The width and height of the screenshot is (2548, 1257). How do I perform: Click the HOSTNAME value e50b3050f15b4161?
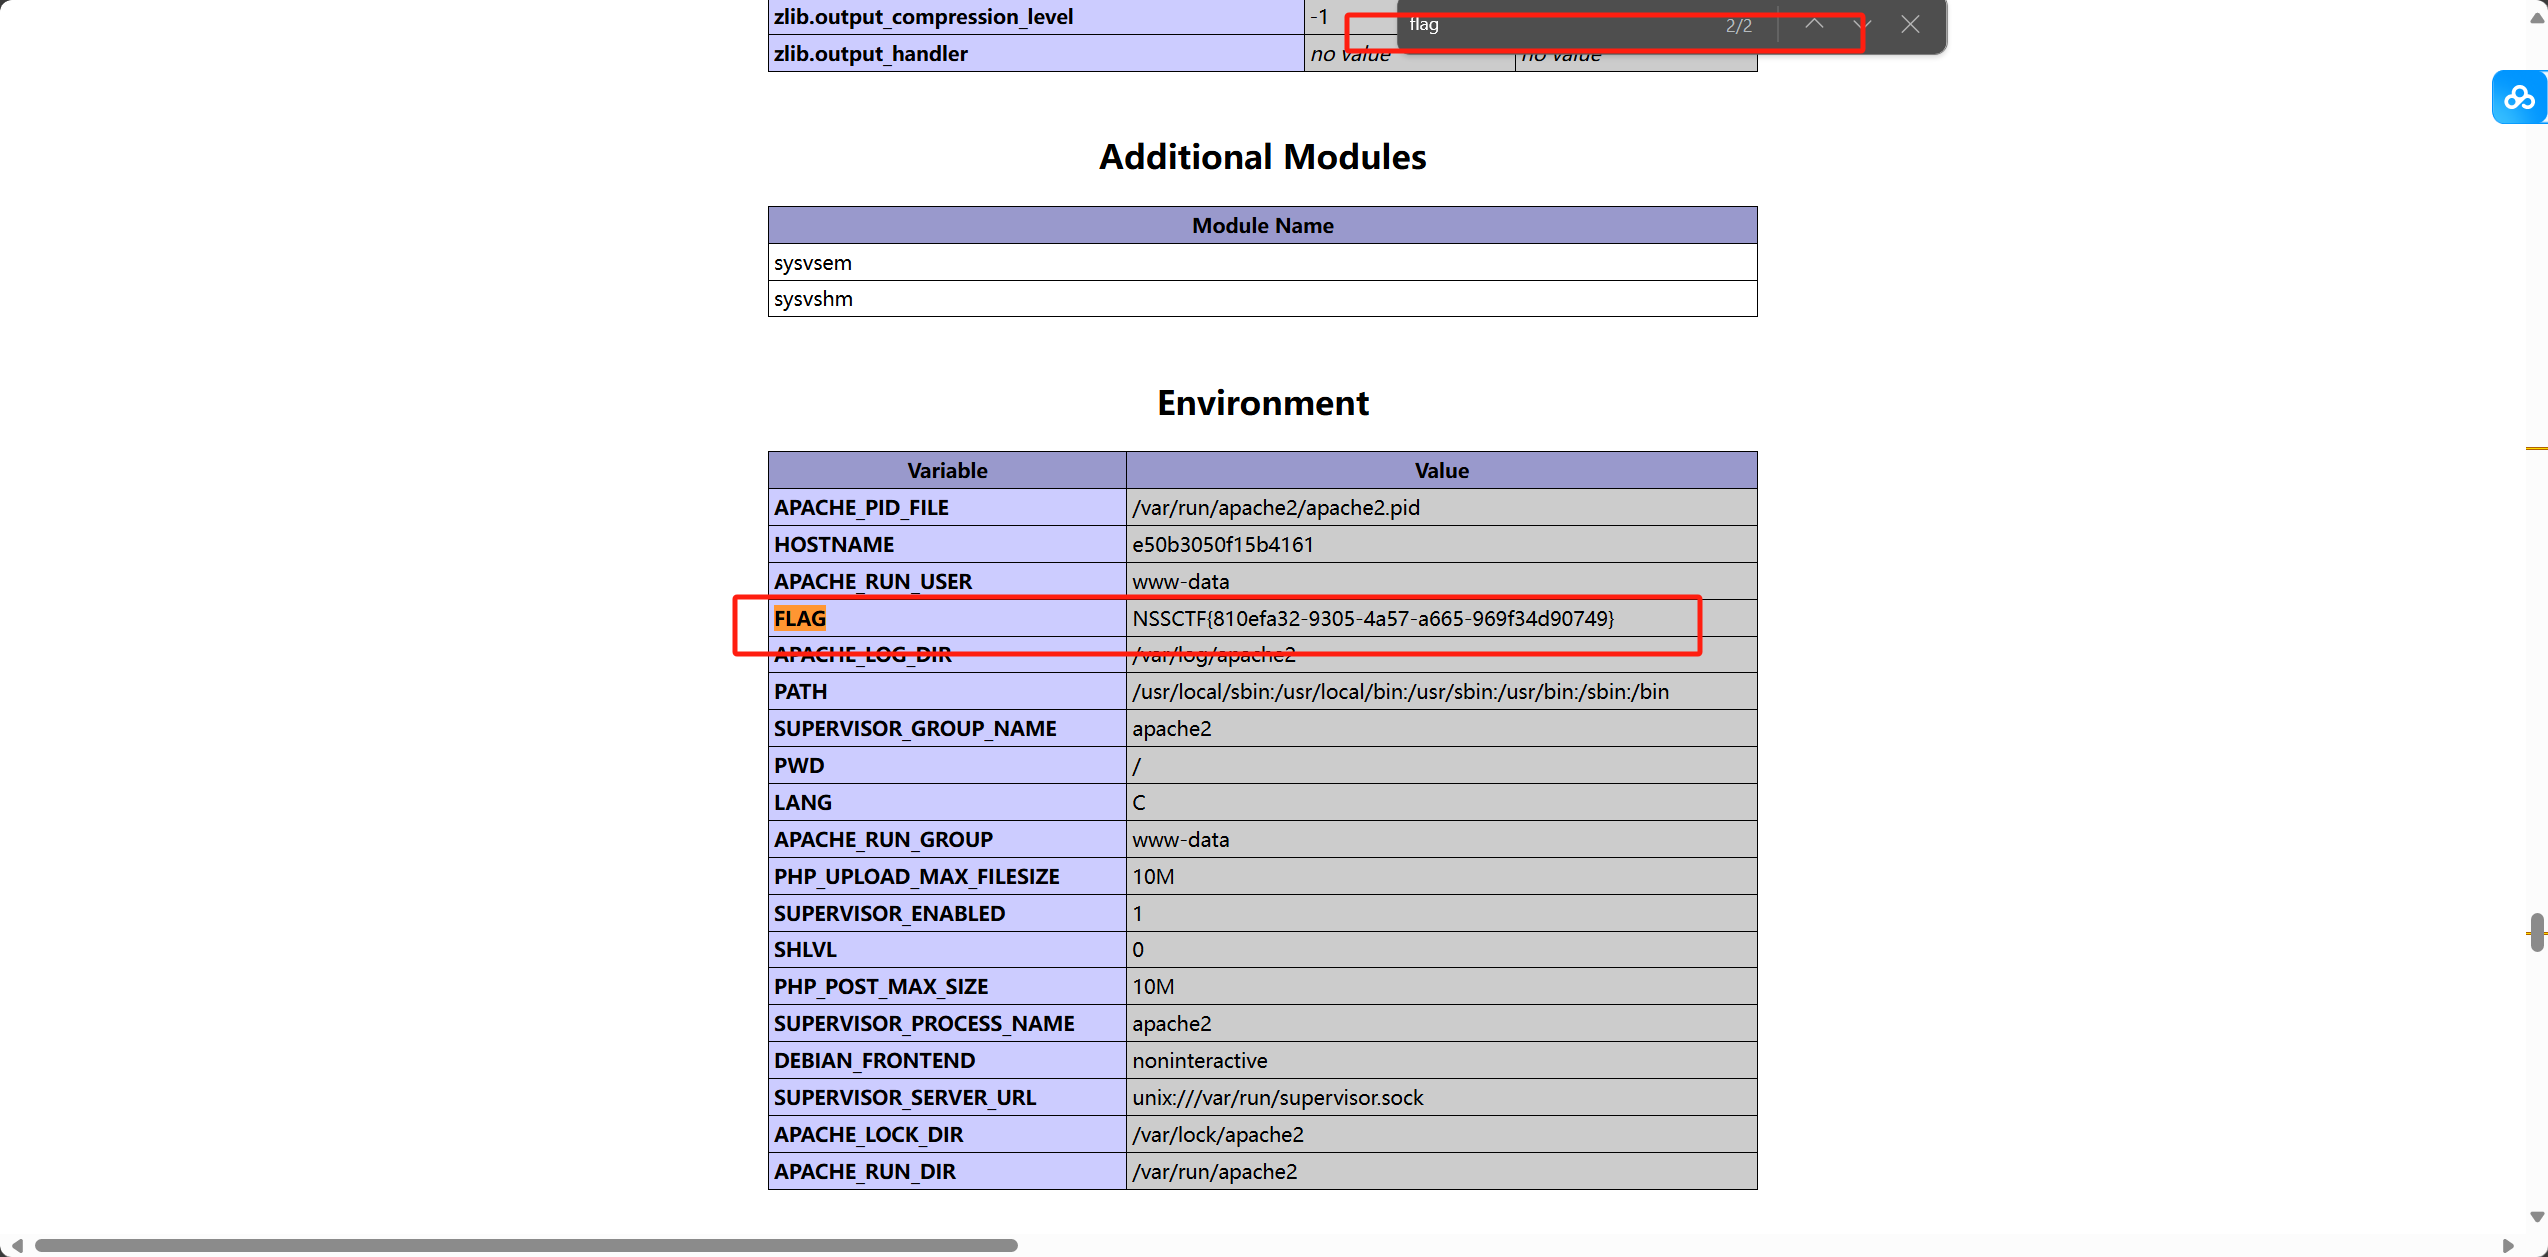point(1222,545)
